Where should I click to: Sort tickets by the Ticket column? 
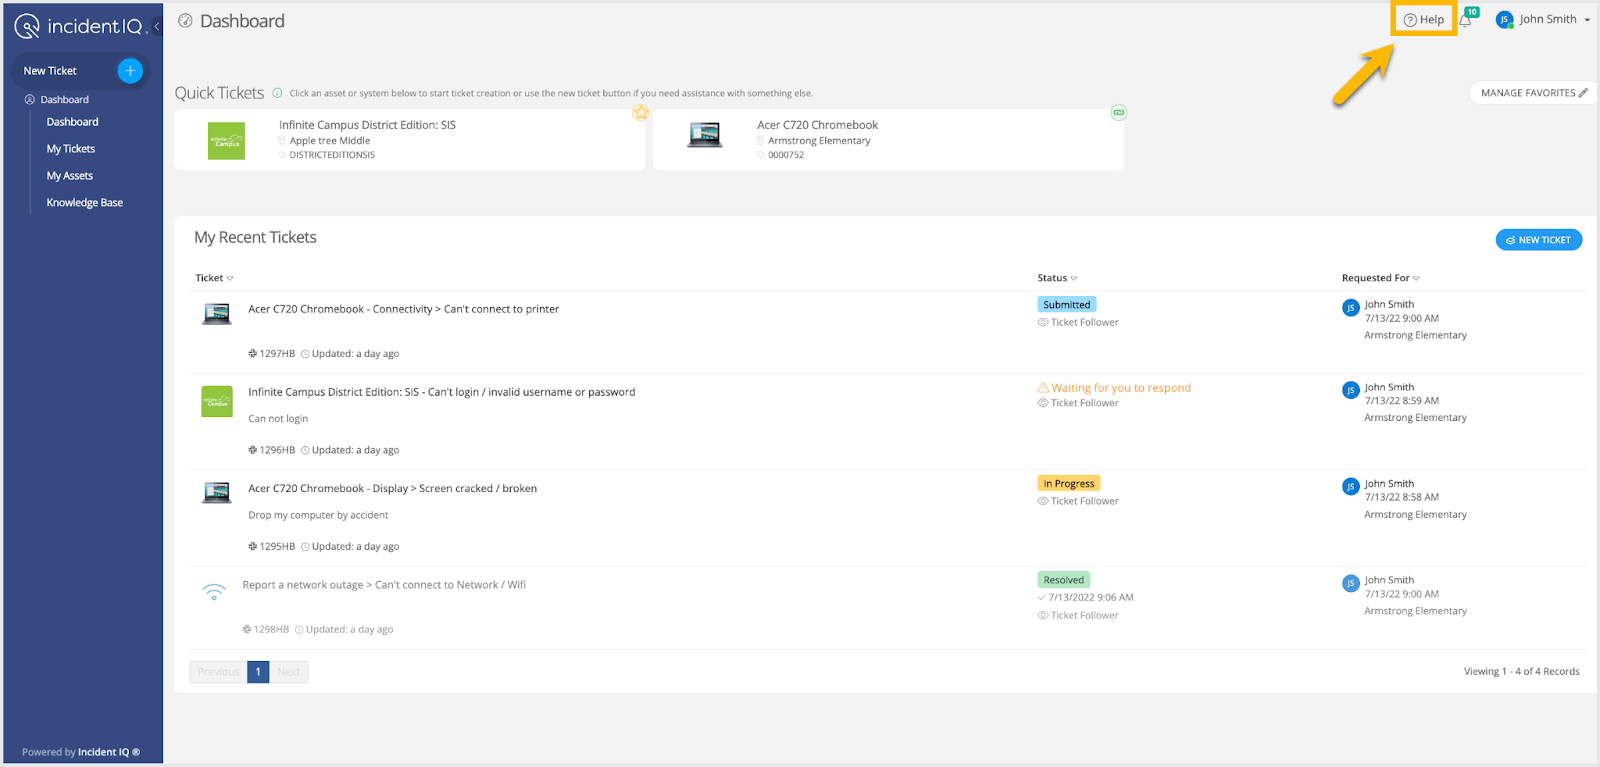click(x=214, y=278)
